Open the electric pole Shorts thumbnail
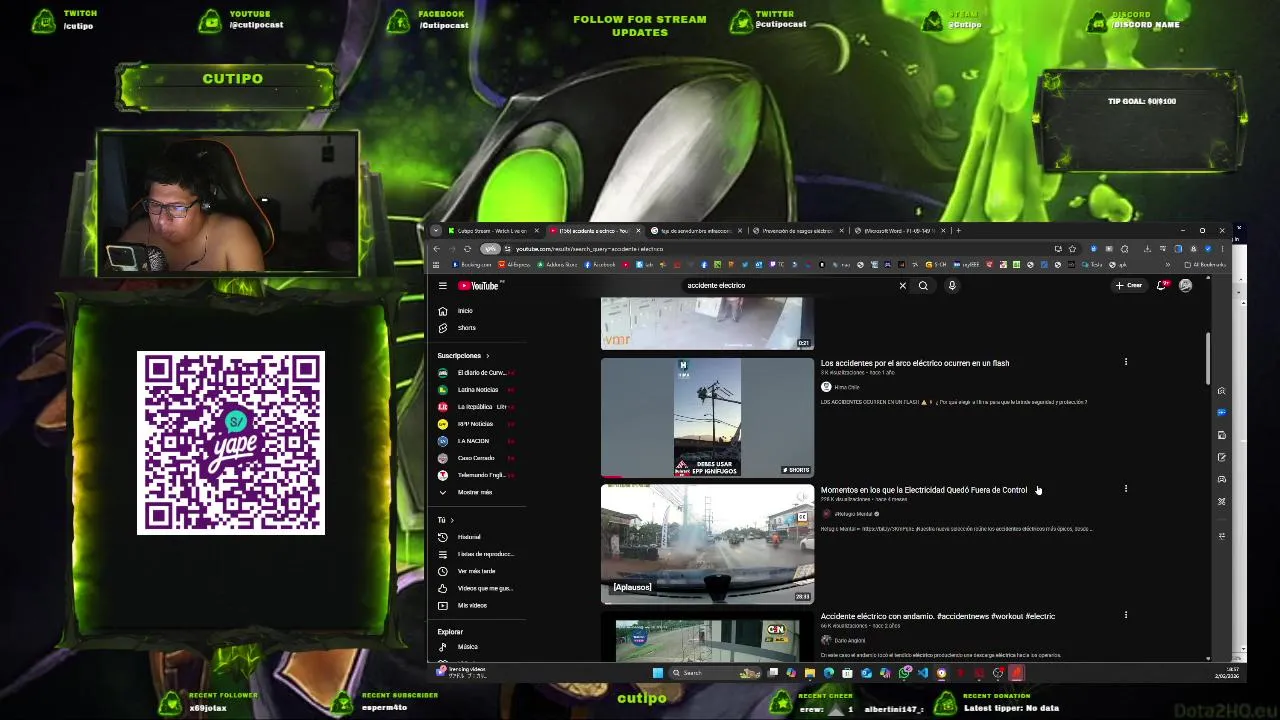The width and height of the screenshot is (1280, 720). (x=707, y=417)
